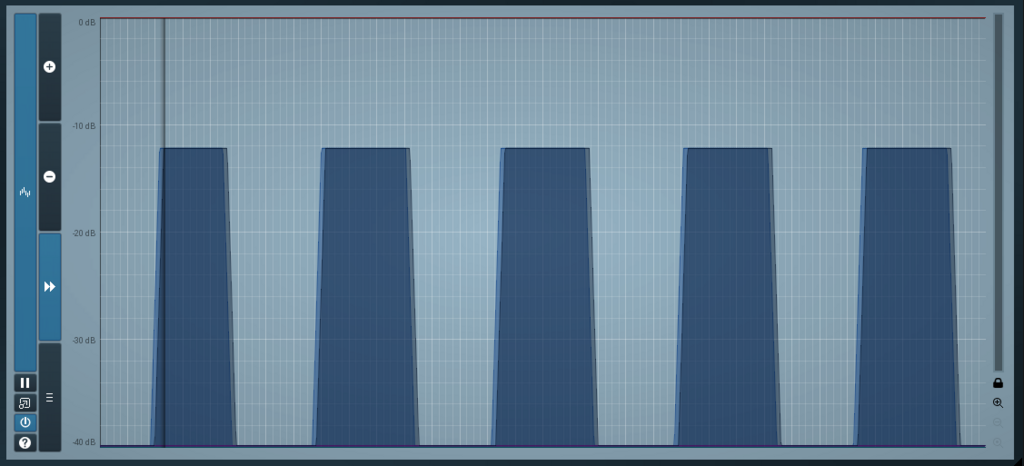Click the magnifier zoom-in icon at right
The height and width of the screenshot is (466, 1024).
(x=998, y=403)
